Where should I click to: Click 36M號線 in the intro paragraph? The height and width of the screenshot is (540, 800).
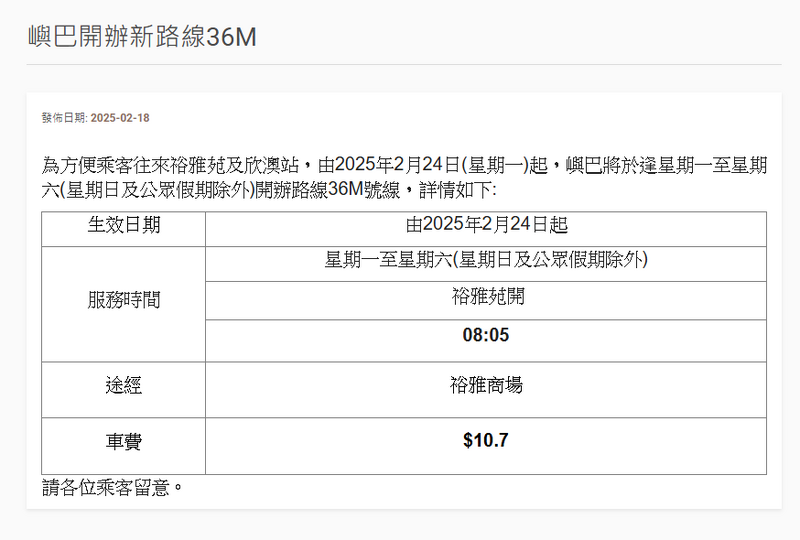click(x=364, y=189)
